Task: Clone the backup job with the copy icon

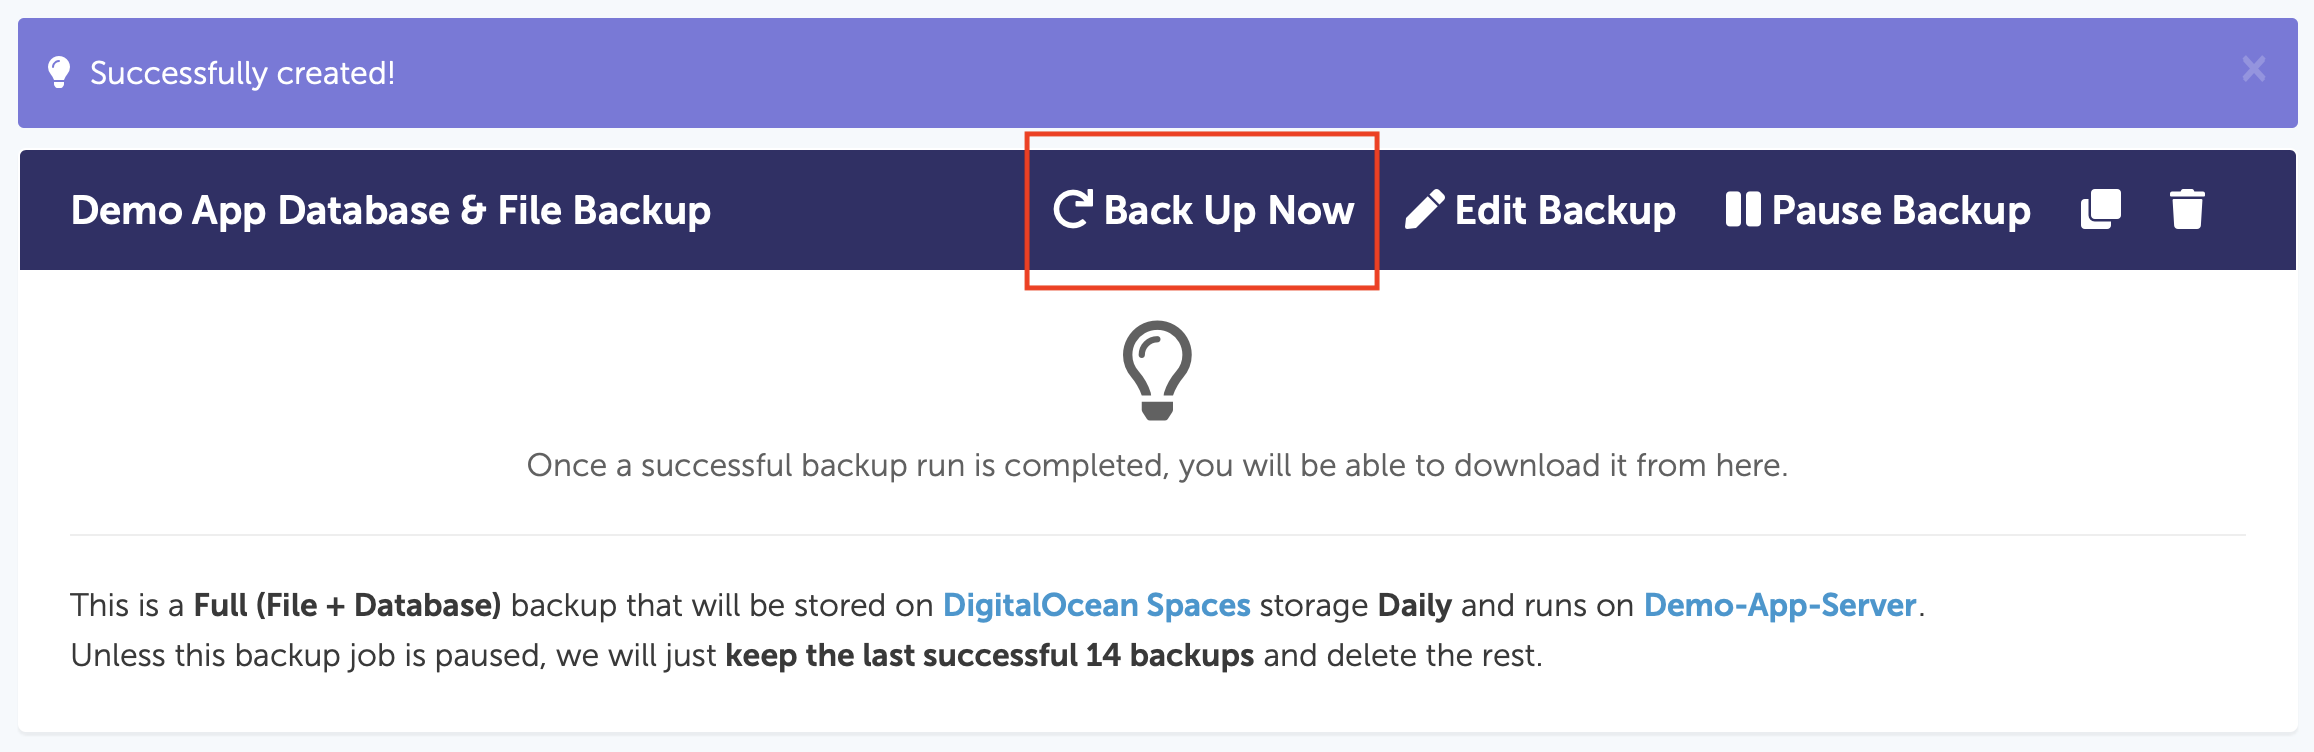Action: coord(2100,210)
